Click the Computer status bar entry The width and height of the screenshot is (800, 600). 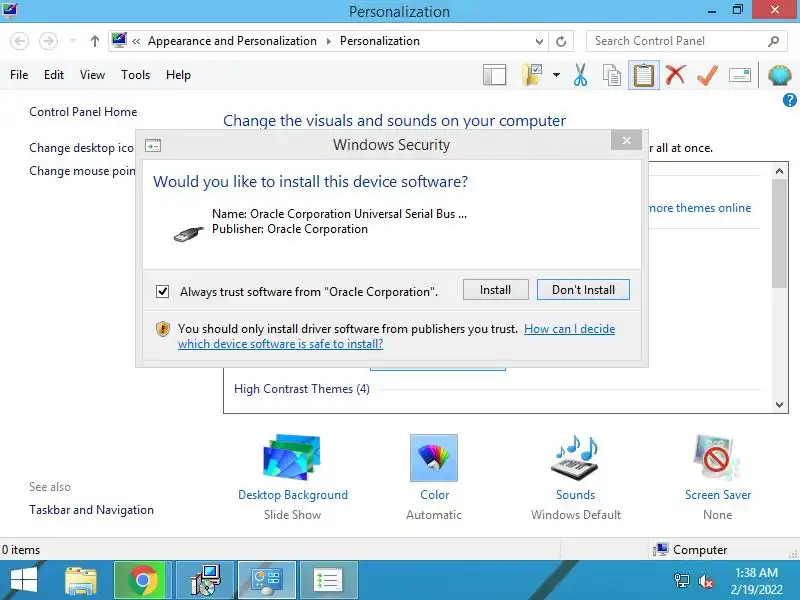click(690, 549)
